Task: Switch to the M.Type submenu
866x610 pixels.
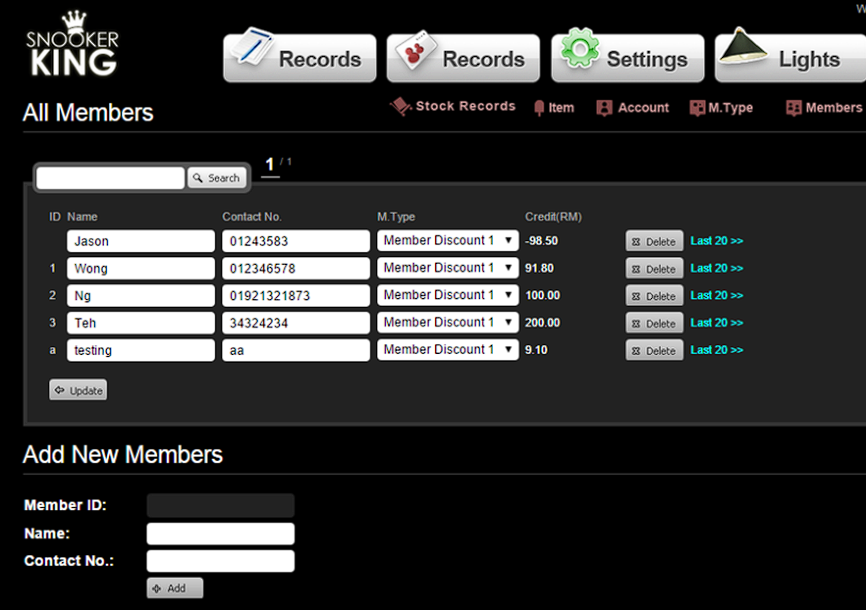Action: [x=721, y=108]
